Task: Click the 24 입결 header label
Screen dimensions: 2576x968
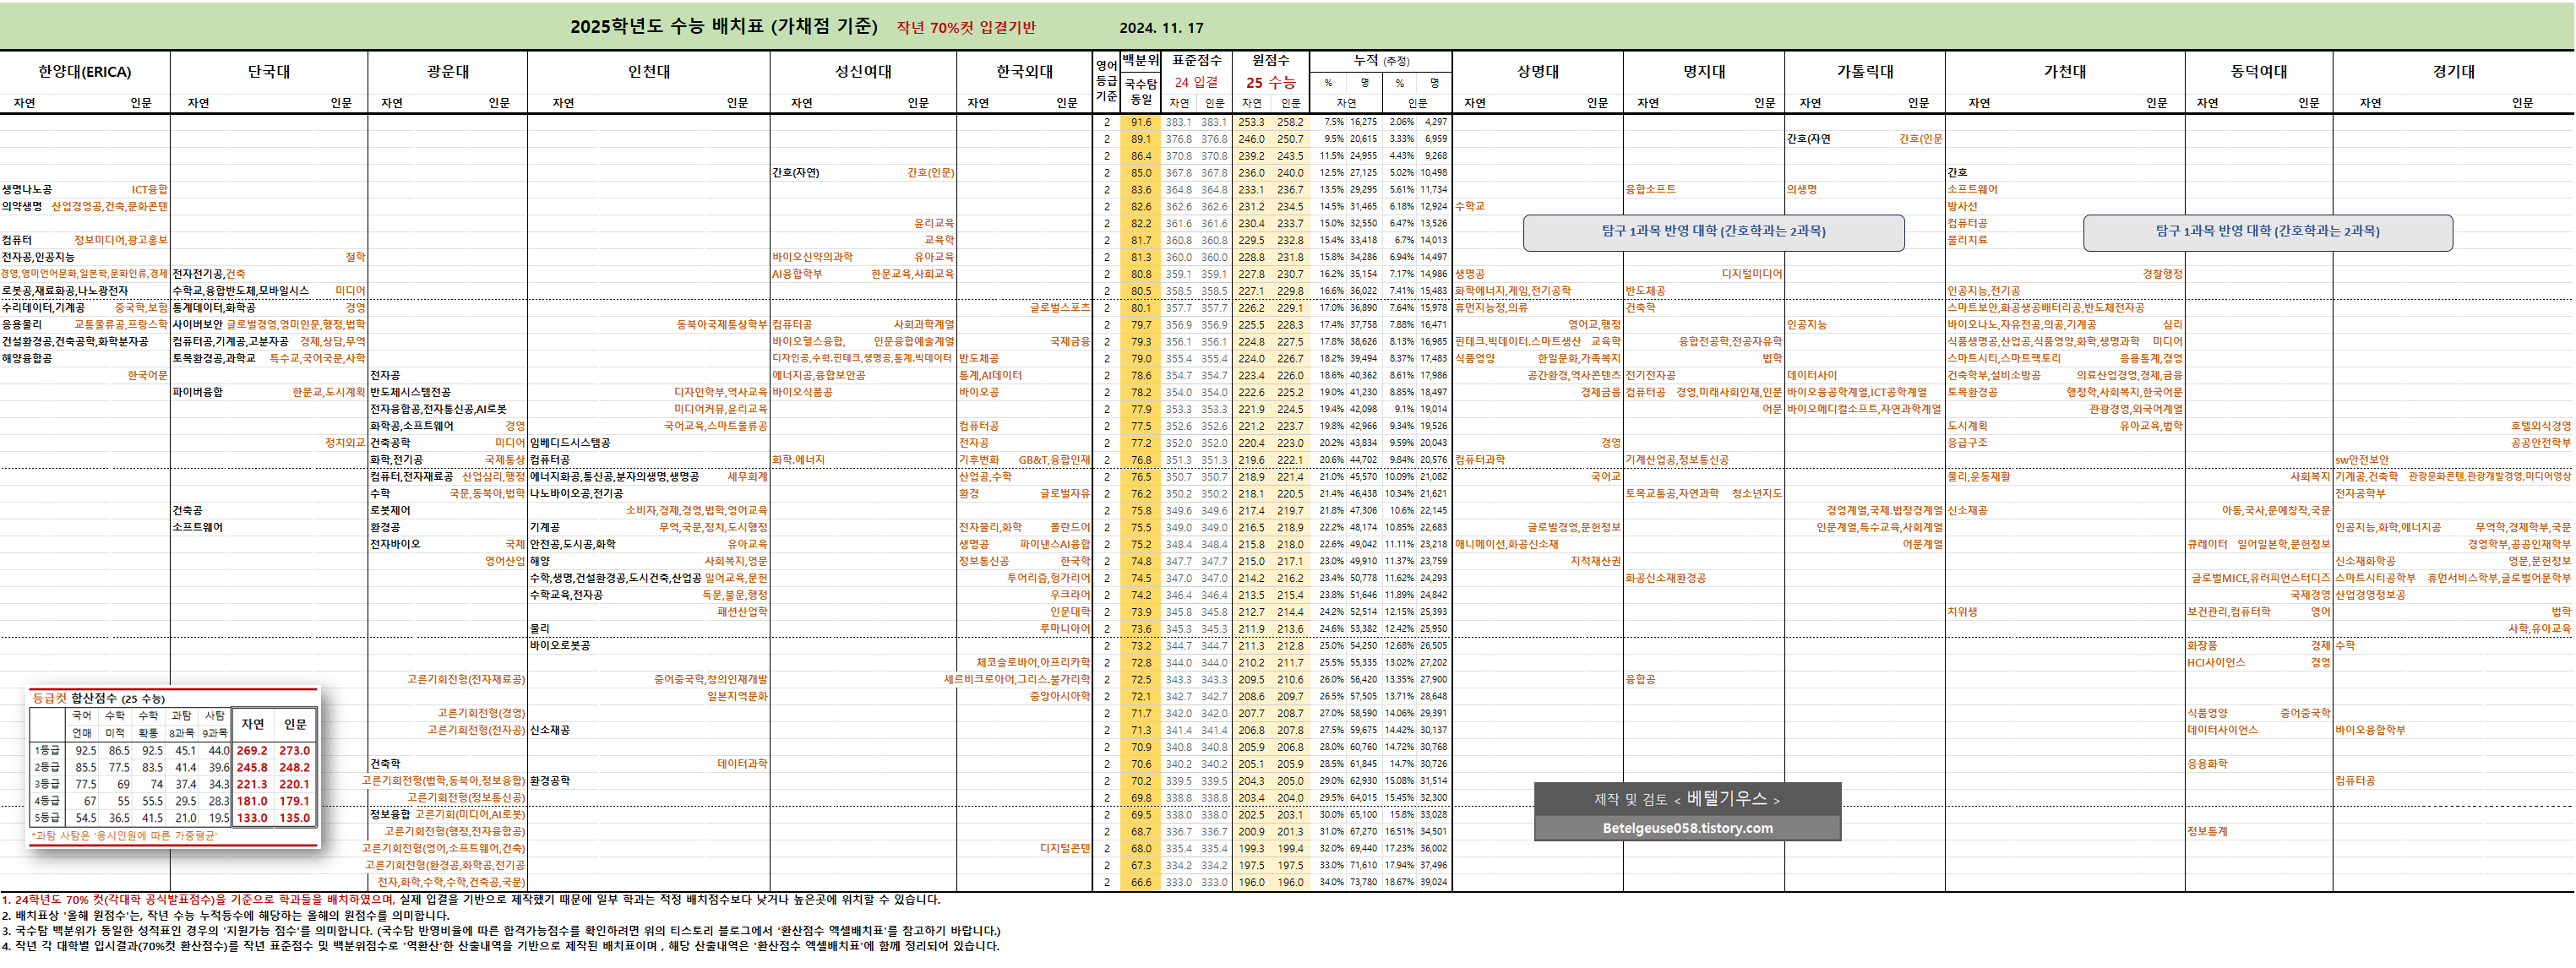Action: pos(1196,83)
